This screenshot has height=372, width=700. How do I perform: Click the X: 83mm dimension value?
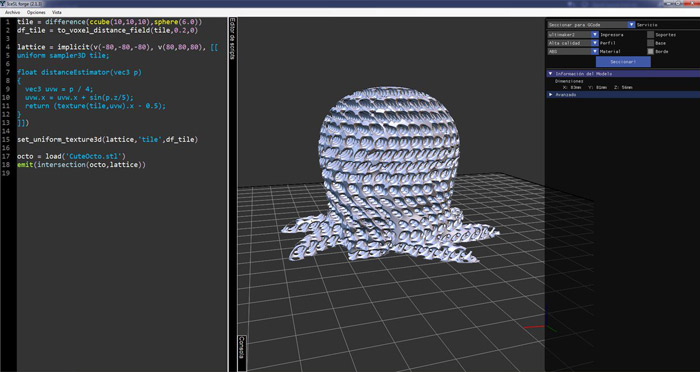coord(573,88)
